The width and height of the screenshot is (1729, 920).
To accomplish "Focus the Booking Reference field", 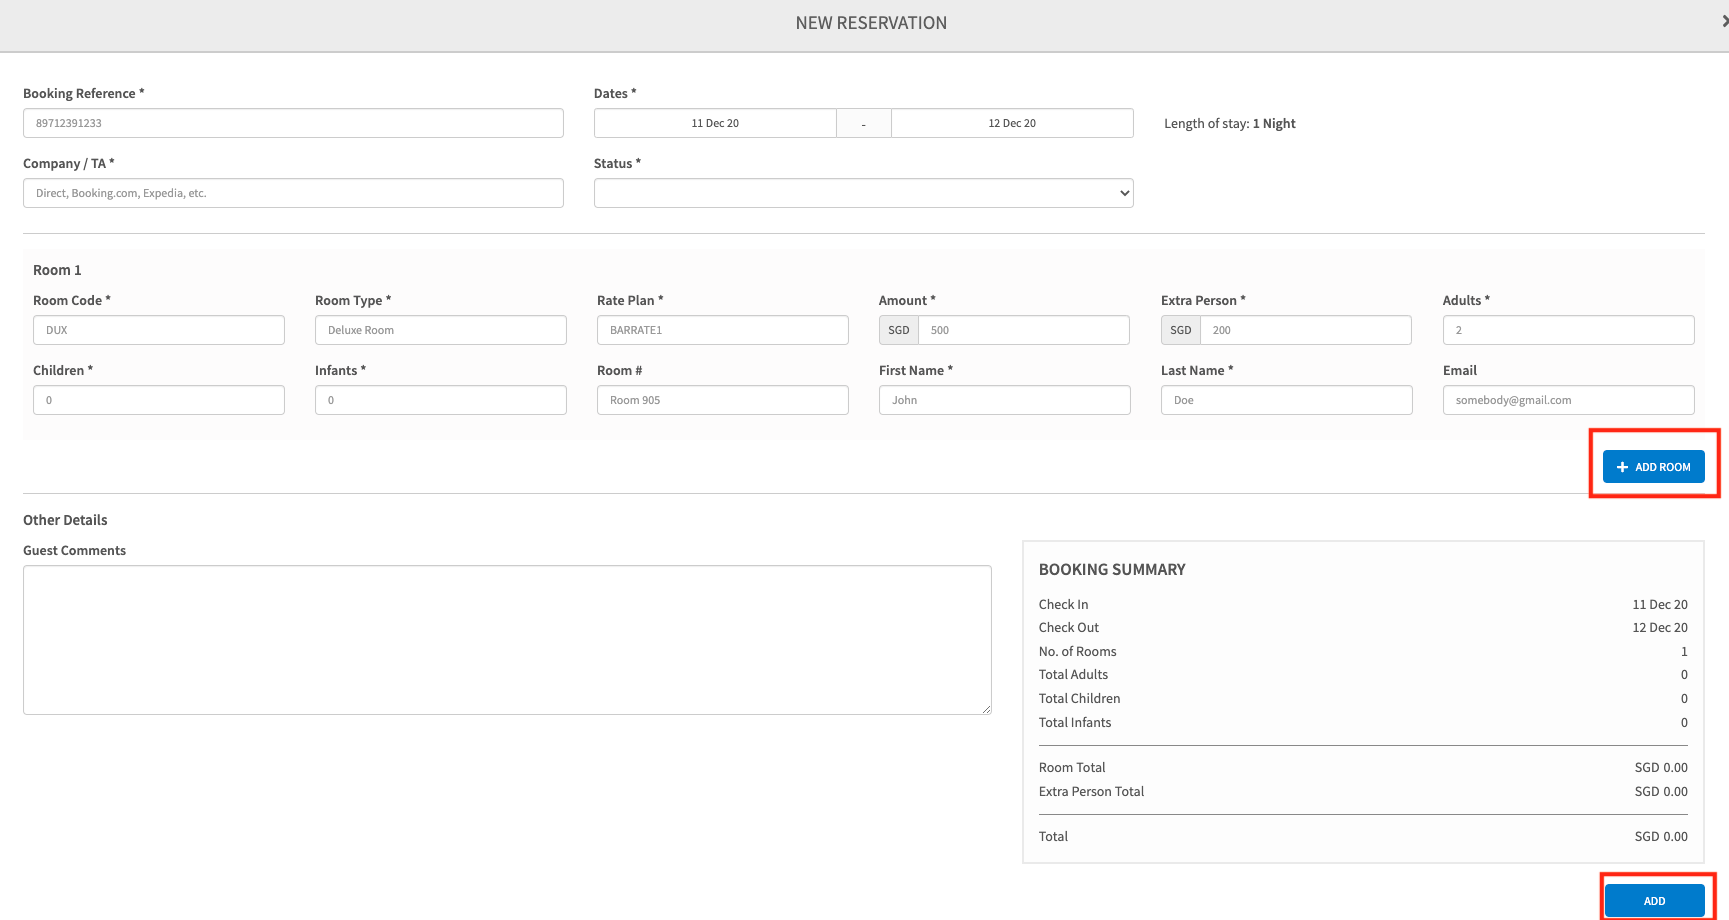I will coord(293,123).
